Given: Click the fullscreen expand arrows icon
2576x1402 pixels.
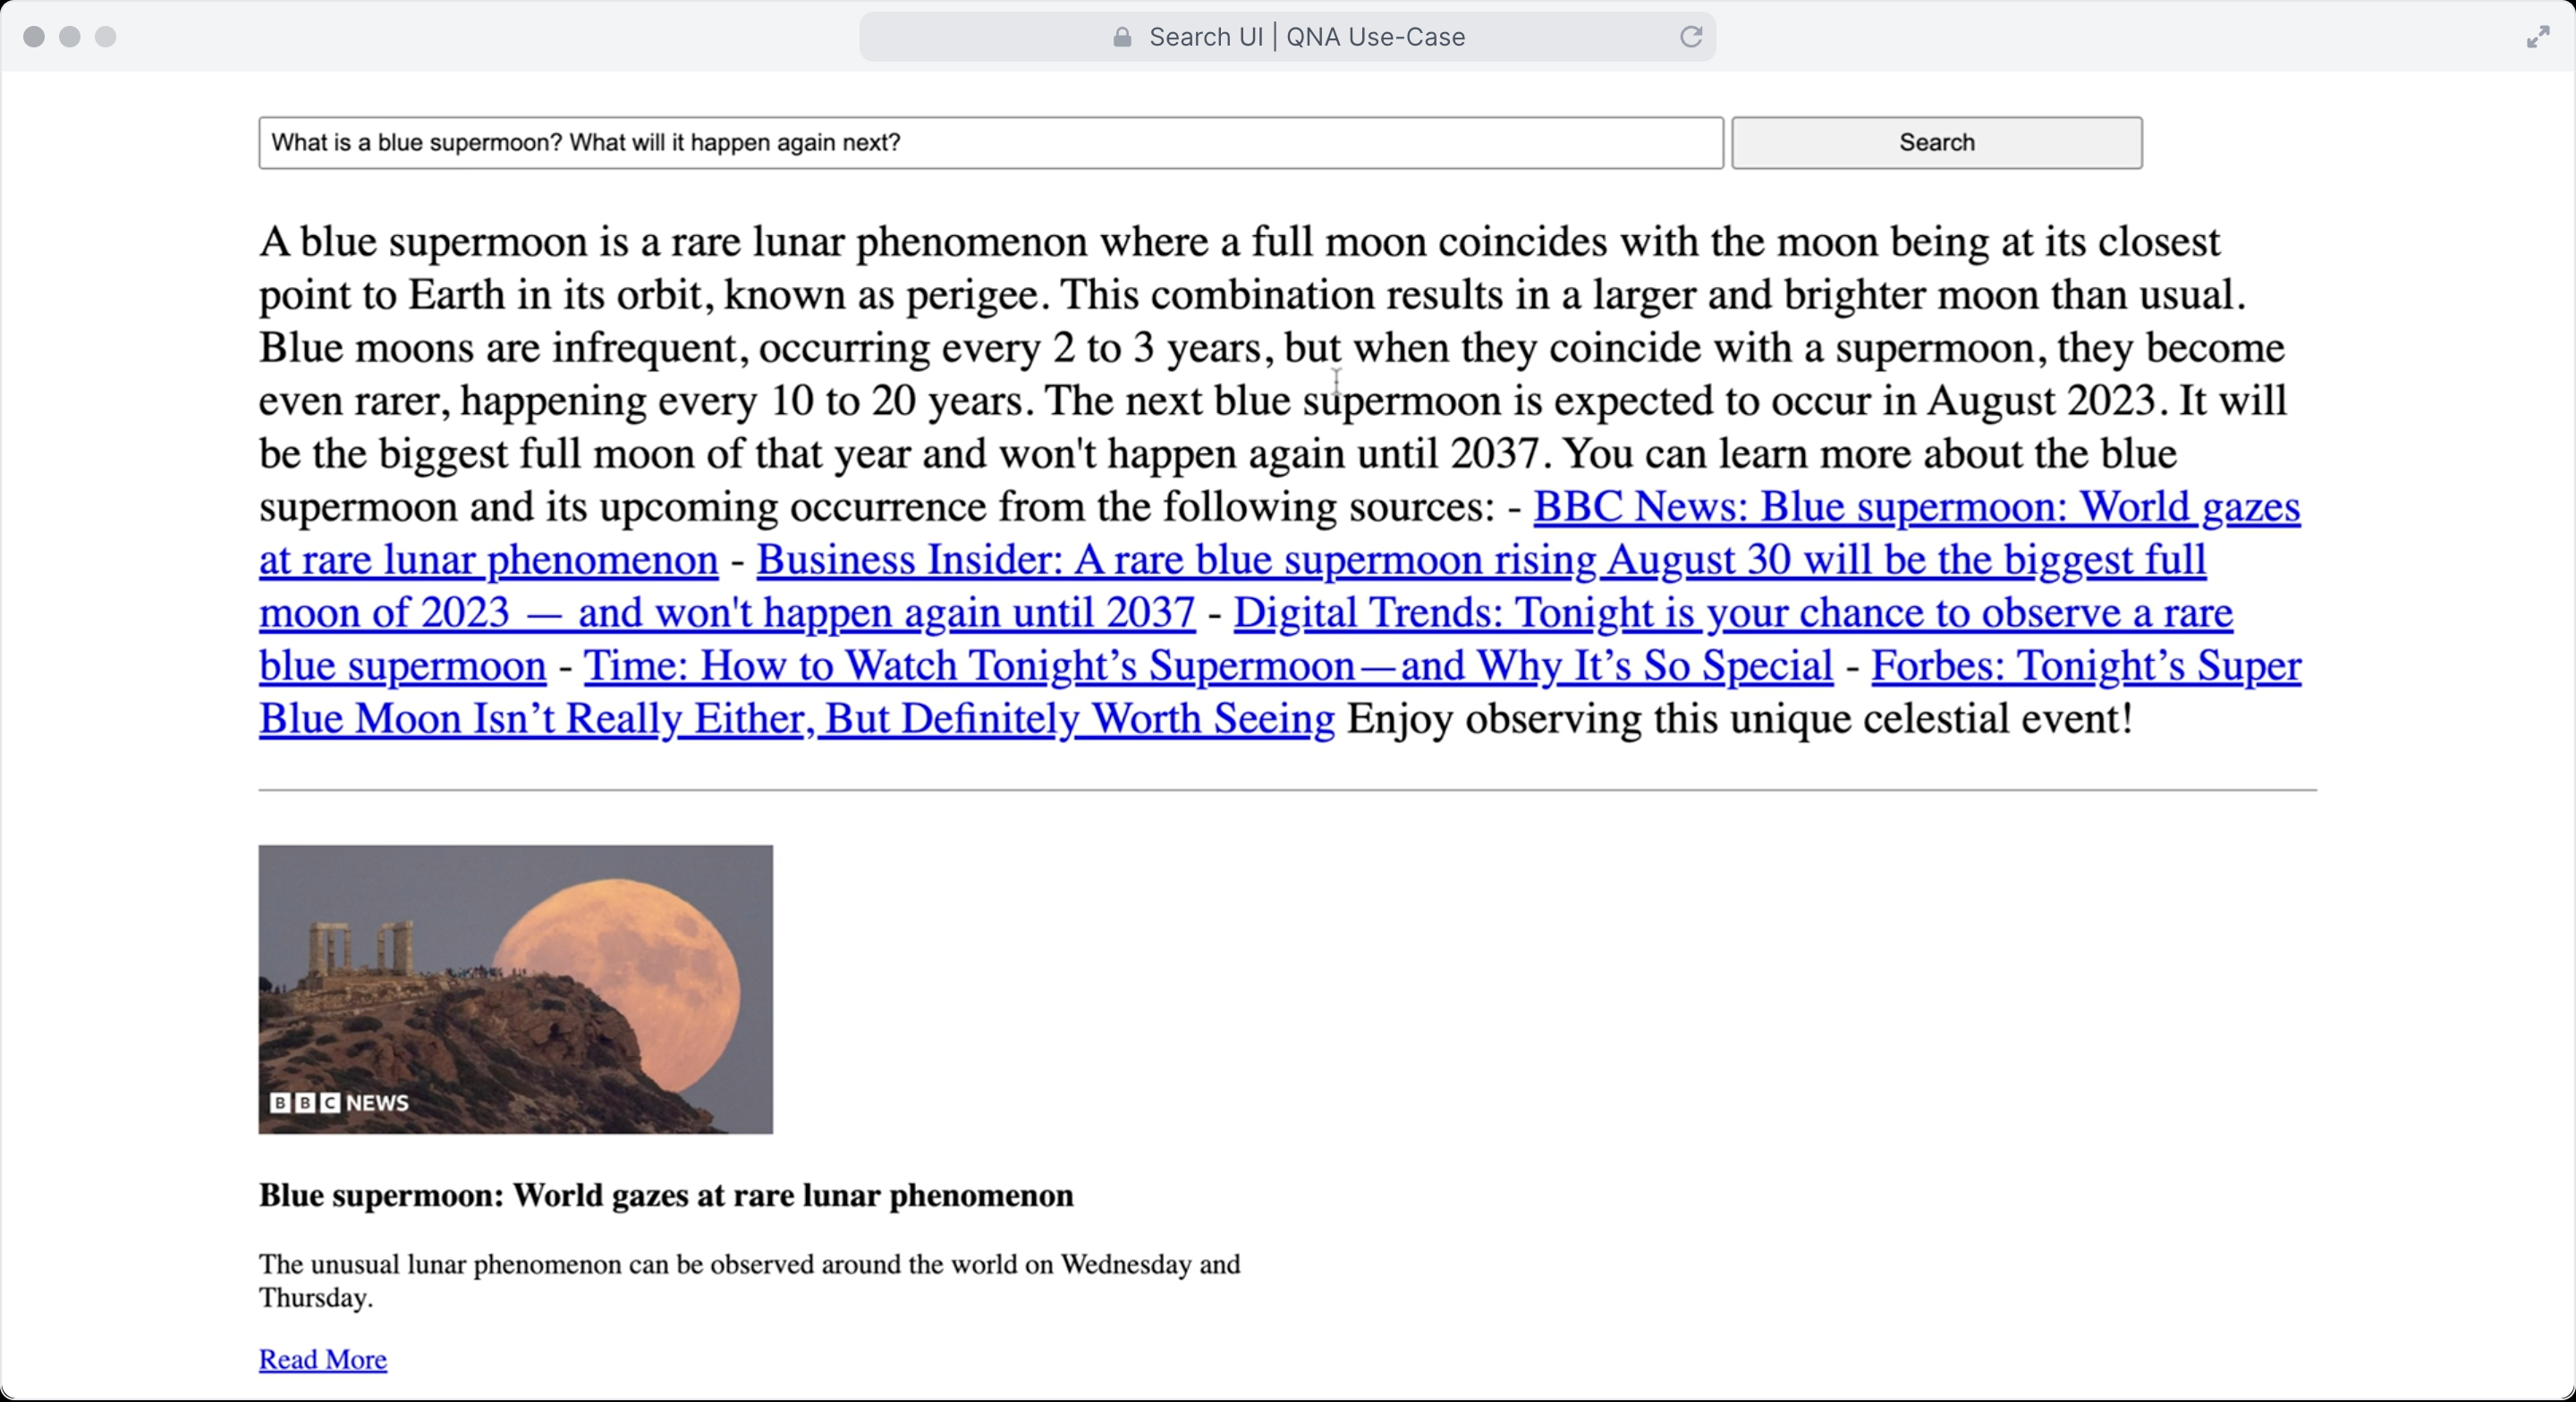Looking at the screenshot, I should click(x=2537, y=38).
